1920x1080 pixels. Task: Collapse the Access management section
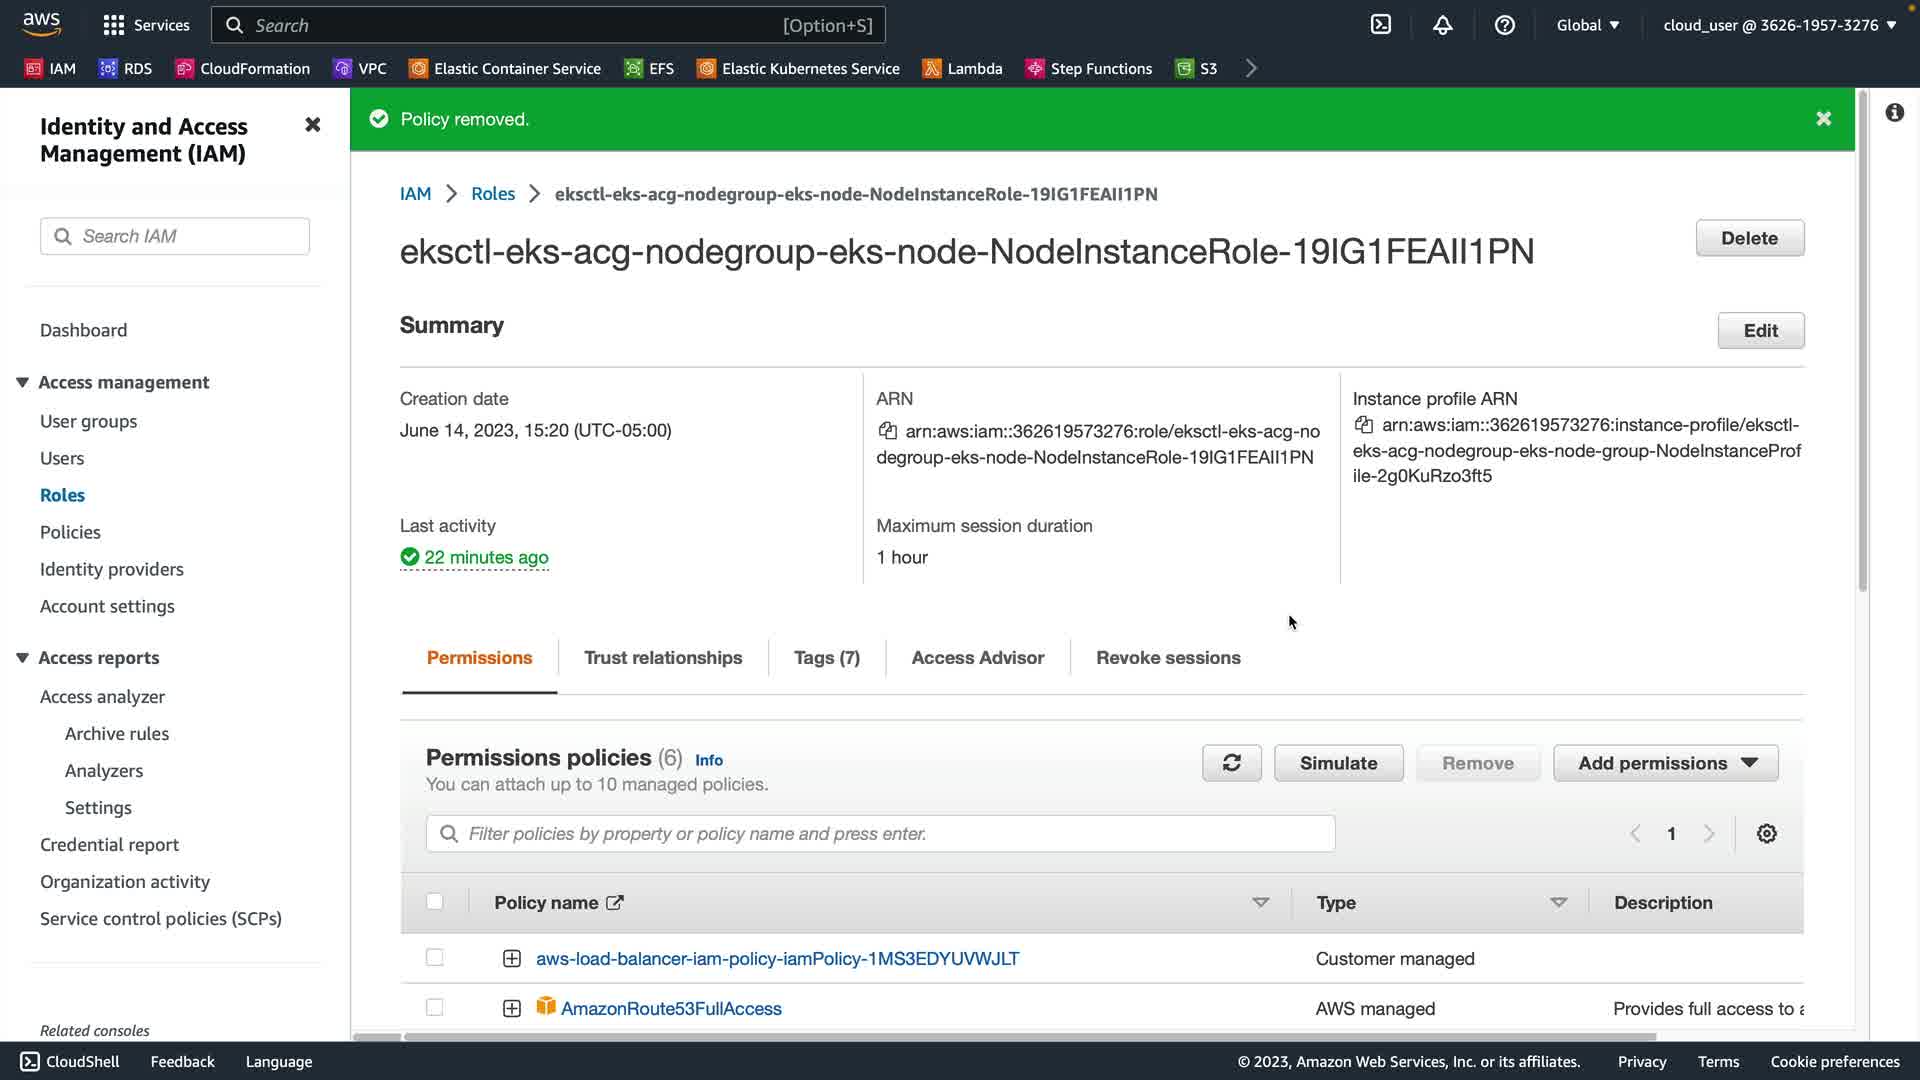22,382
